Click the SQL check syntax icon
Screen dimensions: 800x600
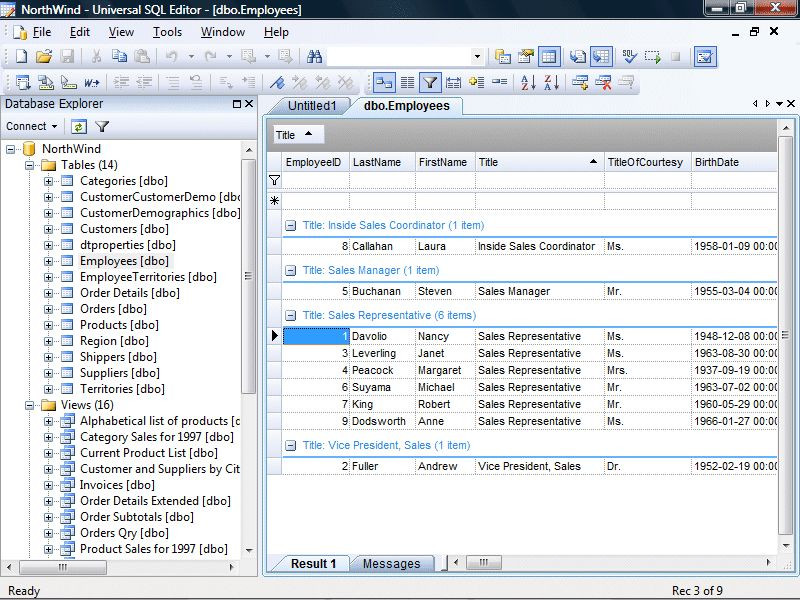pos(629,56)
